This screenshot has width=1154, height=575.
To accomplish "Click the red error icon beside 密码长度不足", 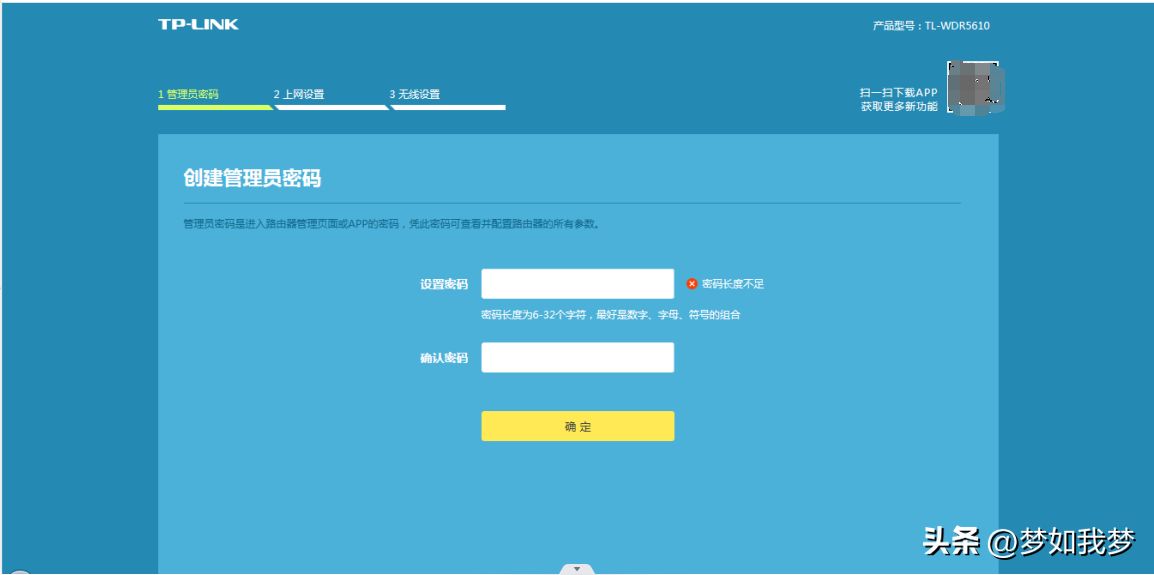I will [692, 283].
